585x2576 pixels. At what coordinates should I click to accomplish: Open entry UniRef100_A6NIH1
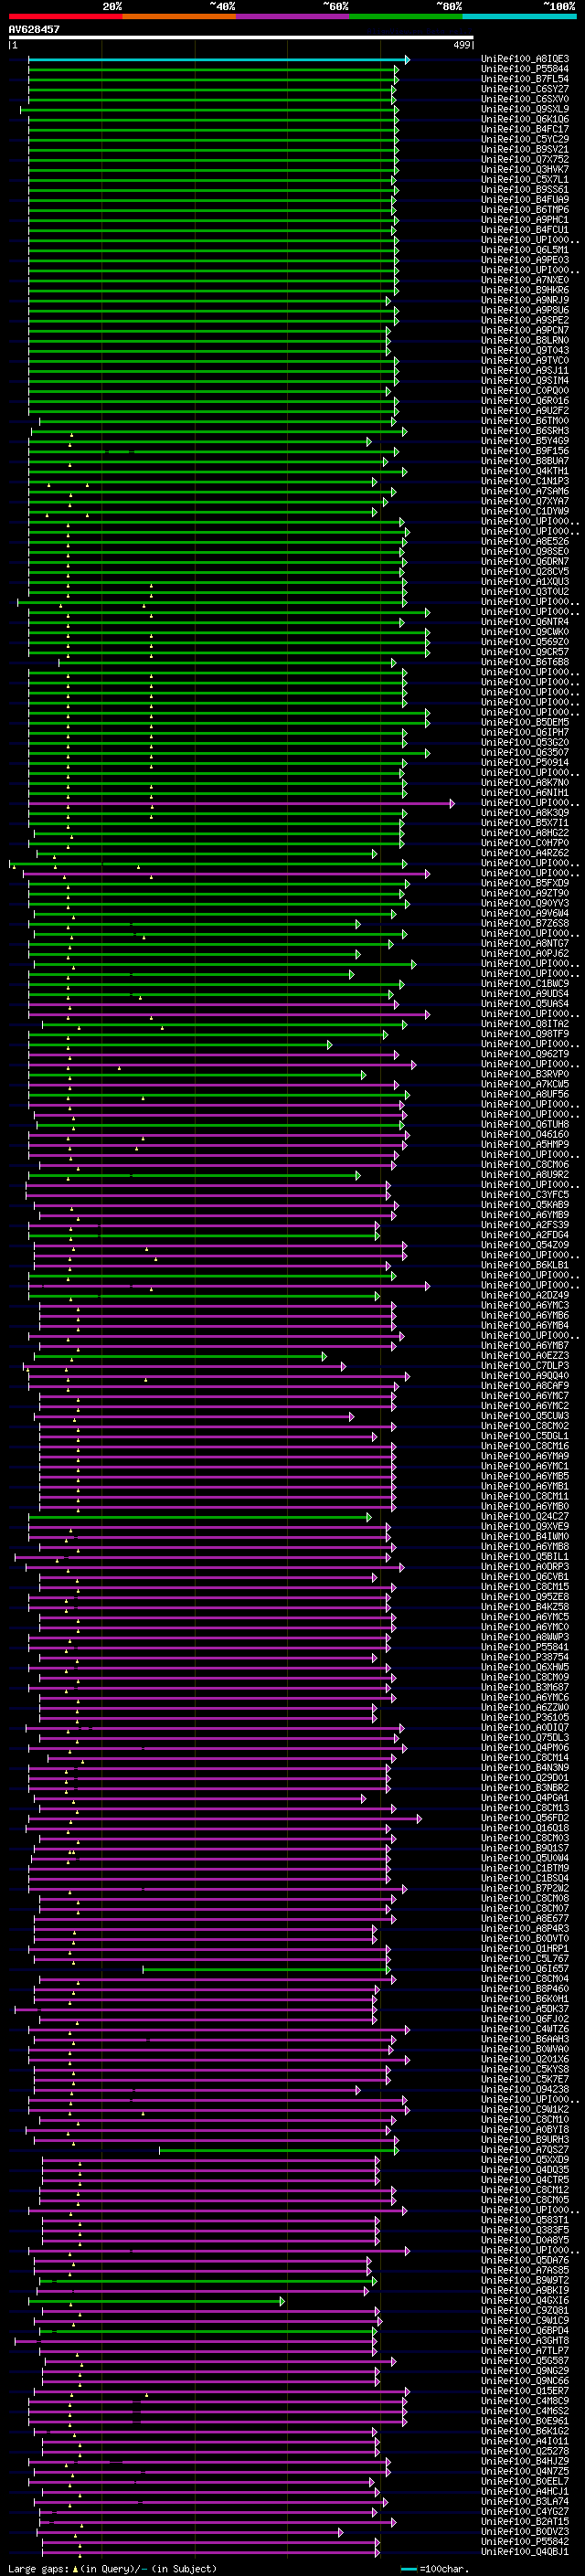click(x=525, y=792)
